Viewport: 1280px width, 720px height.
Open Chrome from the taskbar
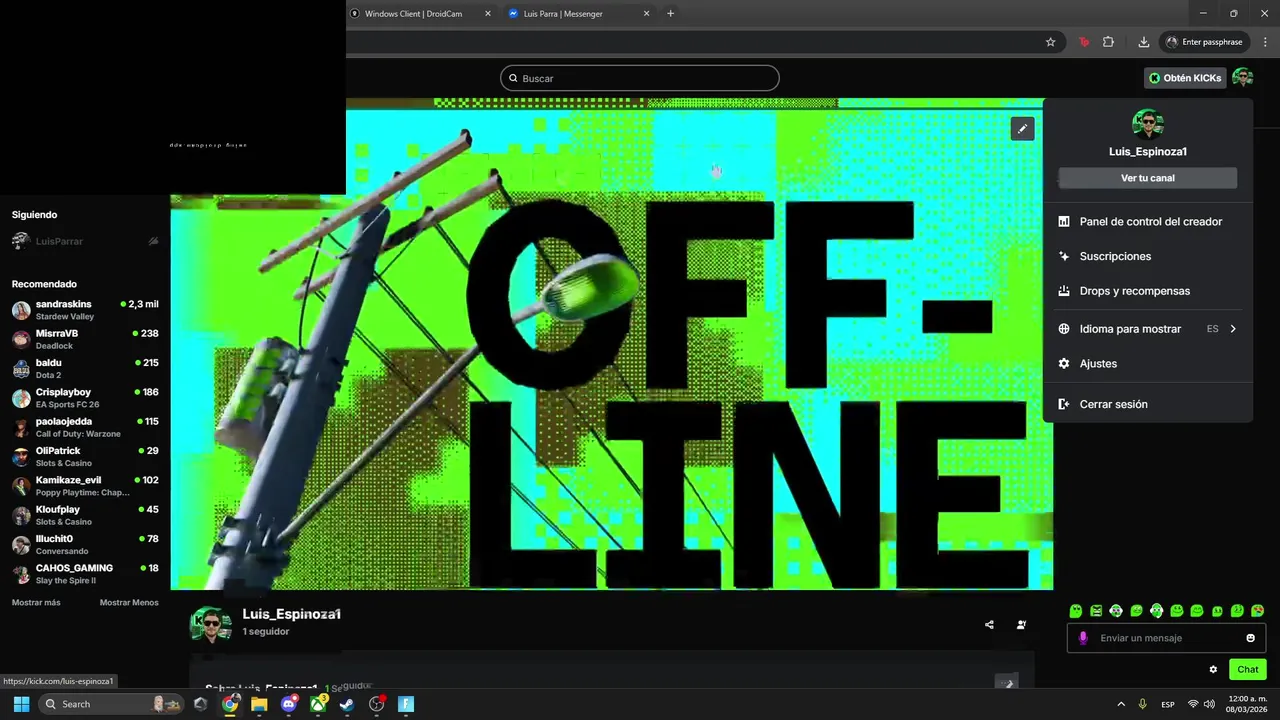click(x=230, y=704)
